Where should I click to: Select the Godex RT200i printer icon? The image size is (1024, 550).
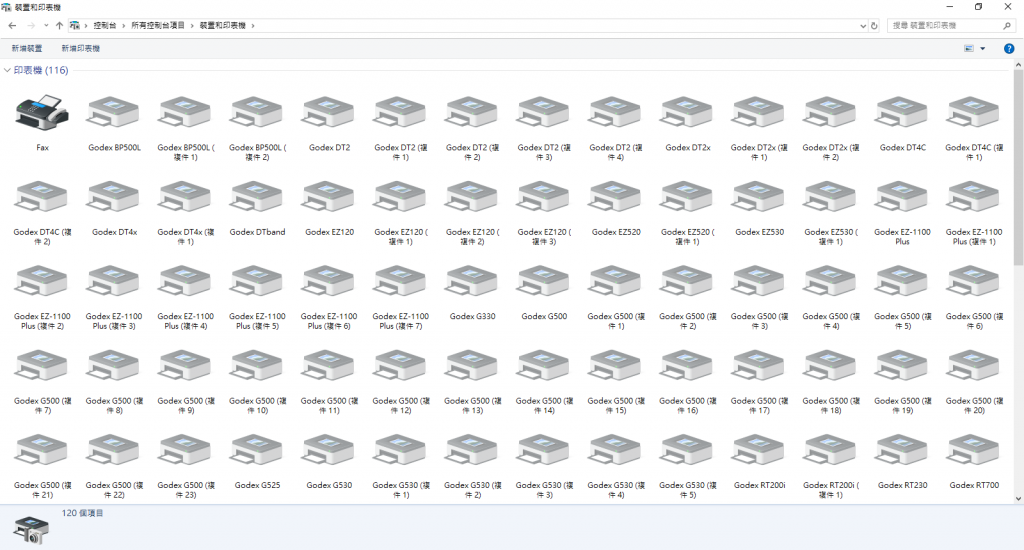tap(759, 450)
